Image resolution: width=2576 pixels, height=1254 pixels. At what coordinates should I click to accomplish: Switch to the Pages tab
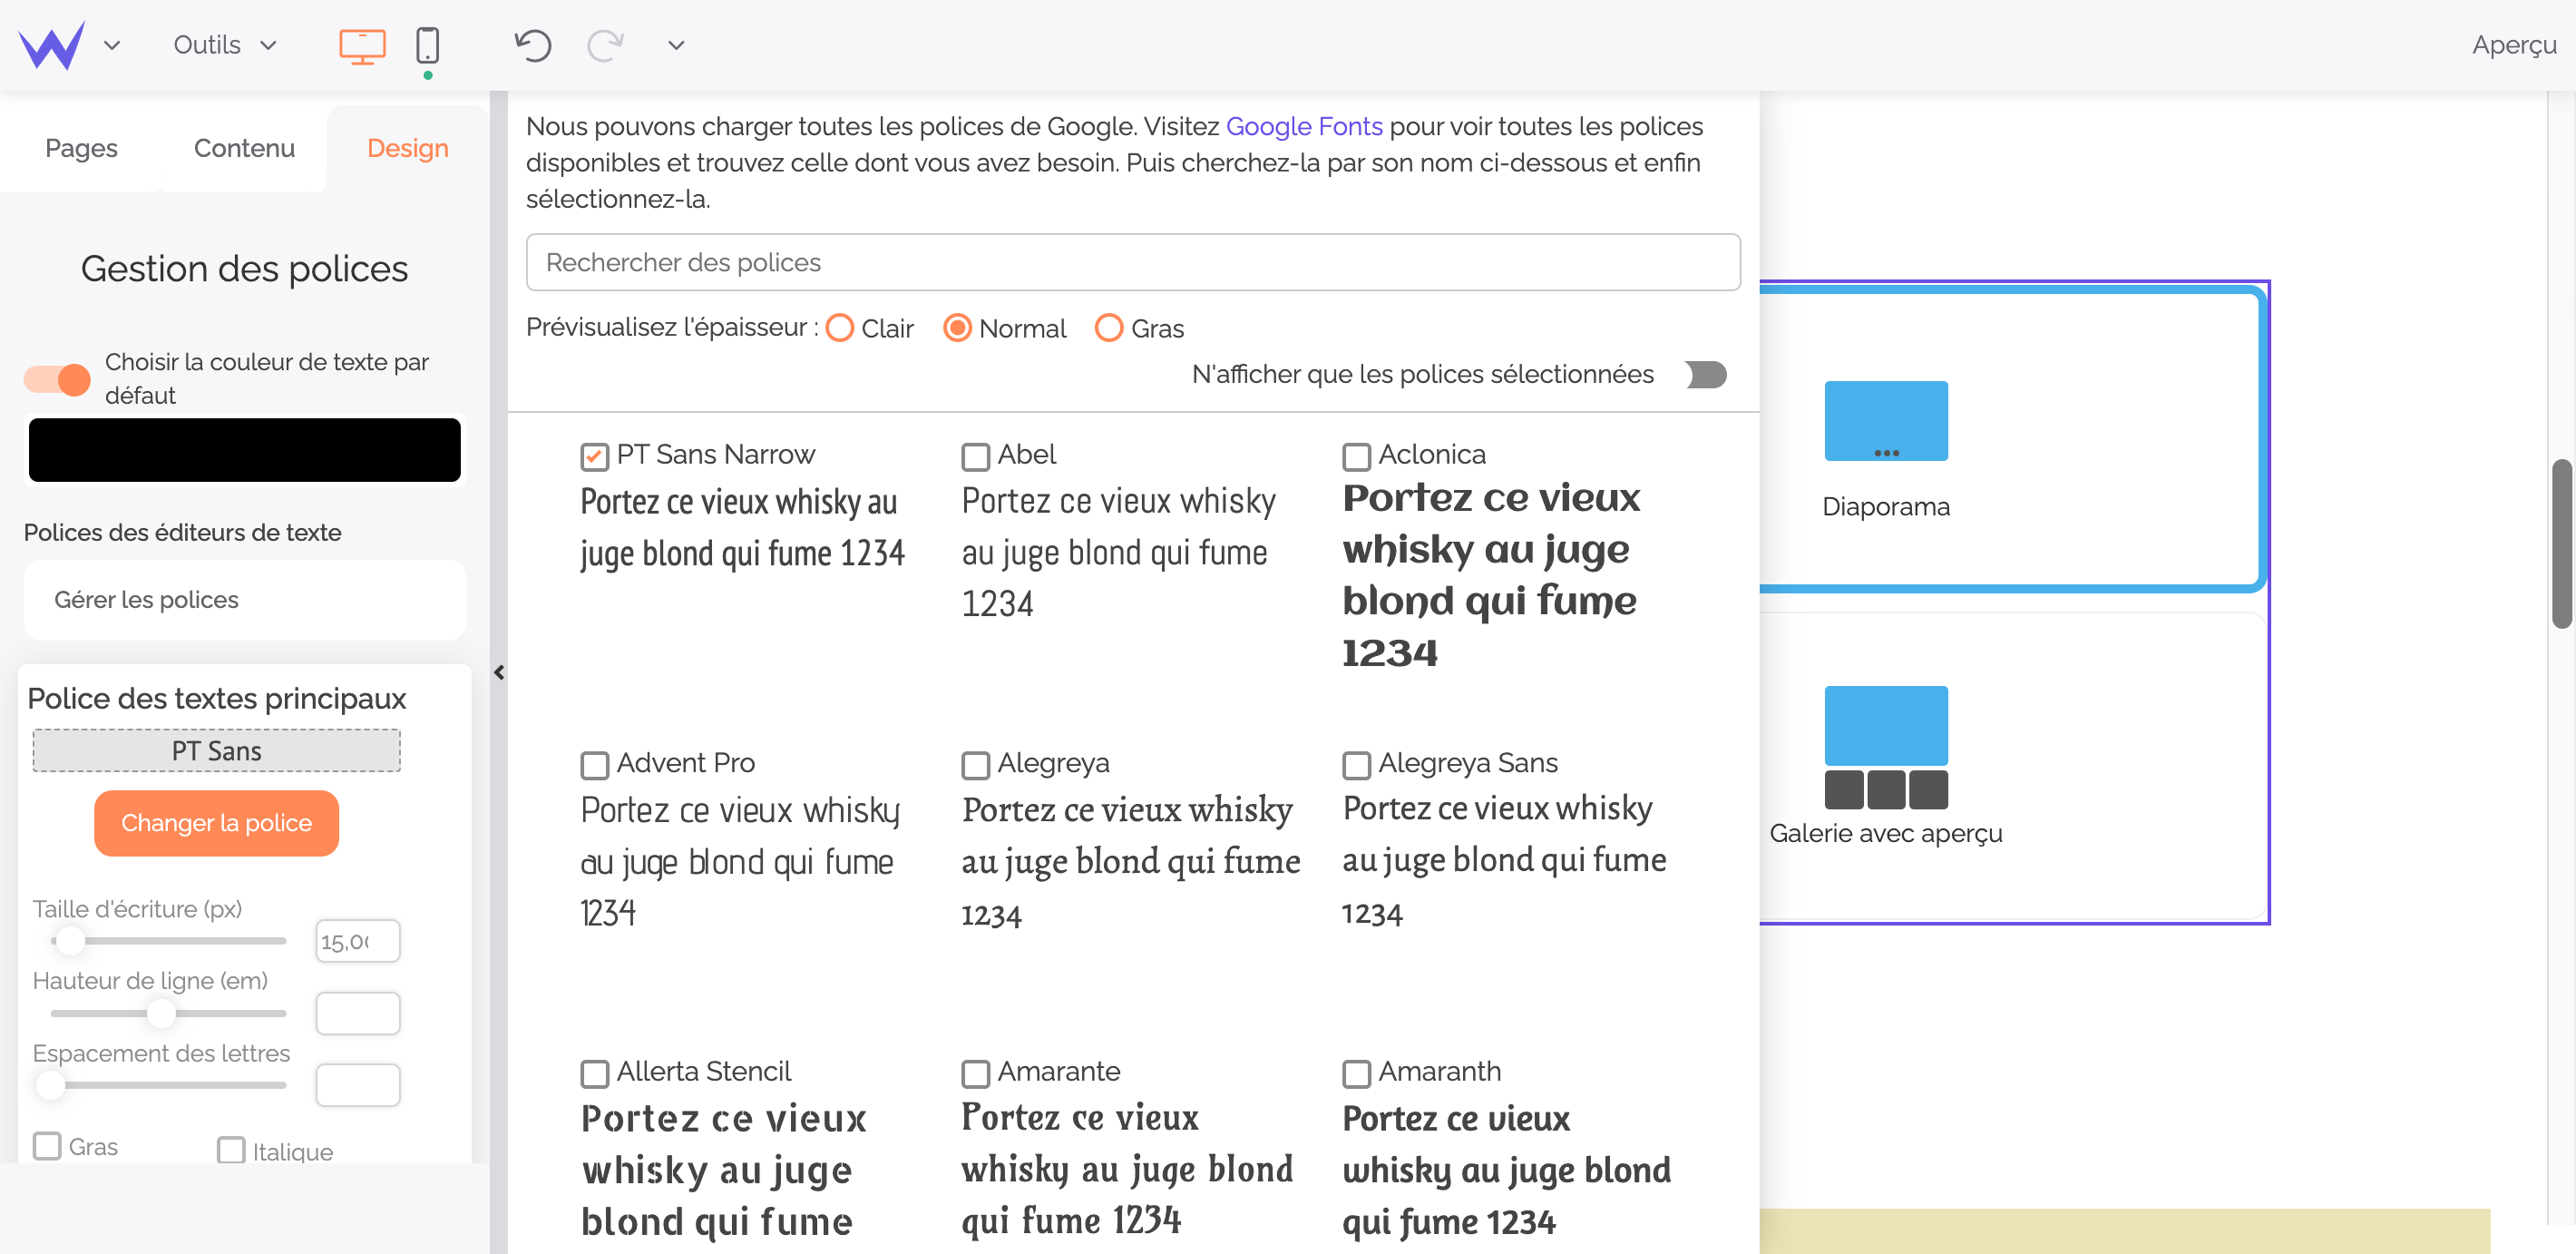tap(81, 148)
